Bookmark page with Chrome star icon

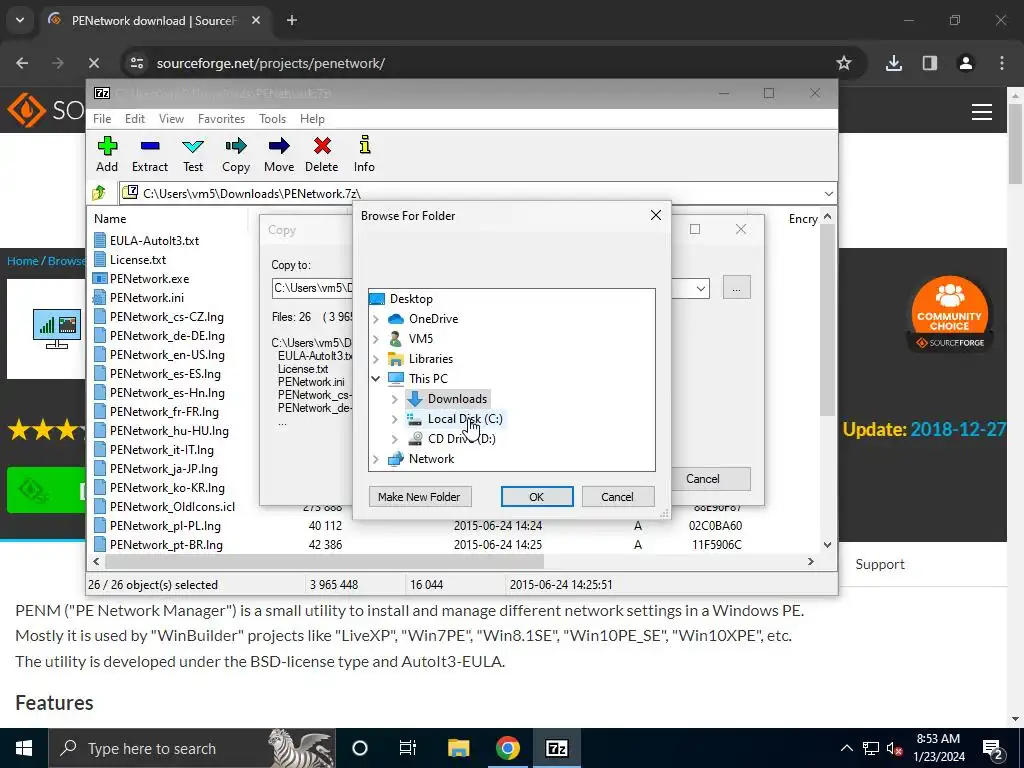click(x=844, y=63)
